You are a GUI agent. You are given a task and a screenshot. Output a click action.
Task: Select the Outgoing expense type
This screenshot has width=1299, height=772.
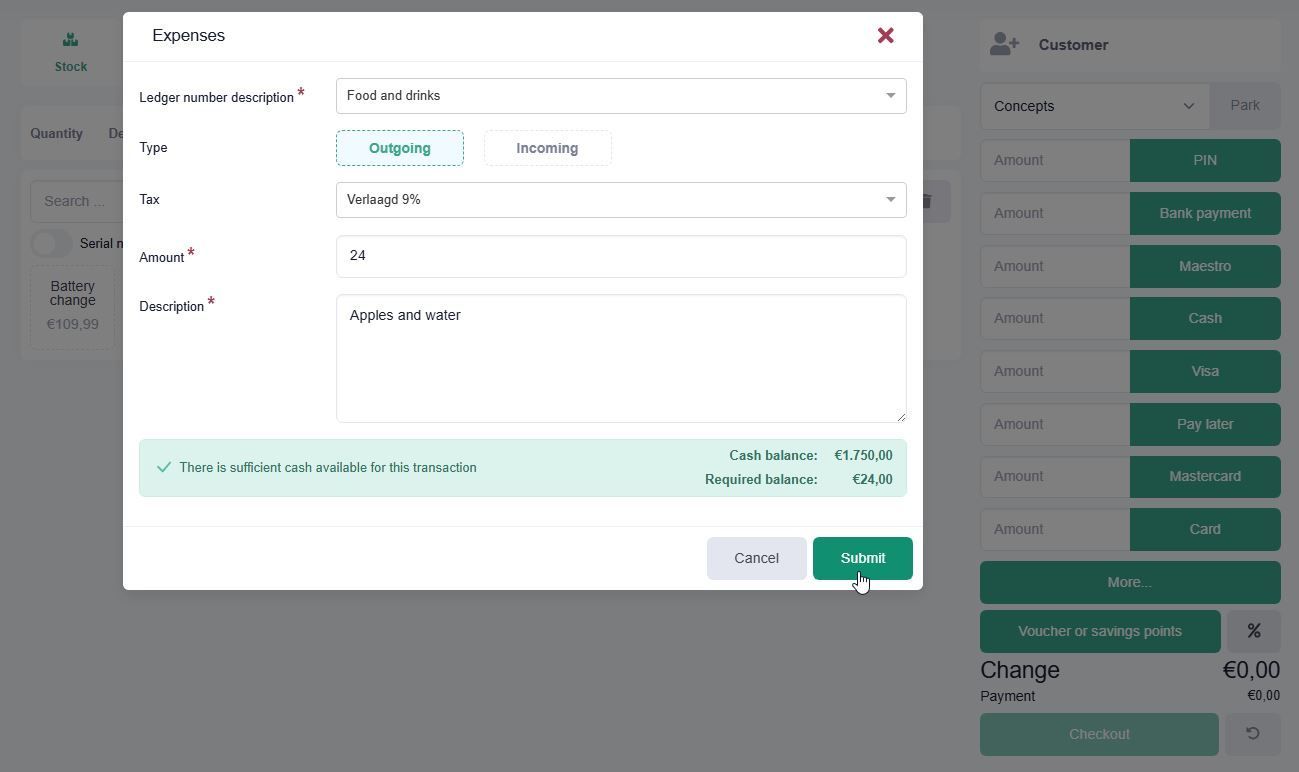[400, 148]
